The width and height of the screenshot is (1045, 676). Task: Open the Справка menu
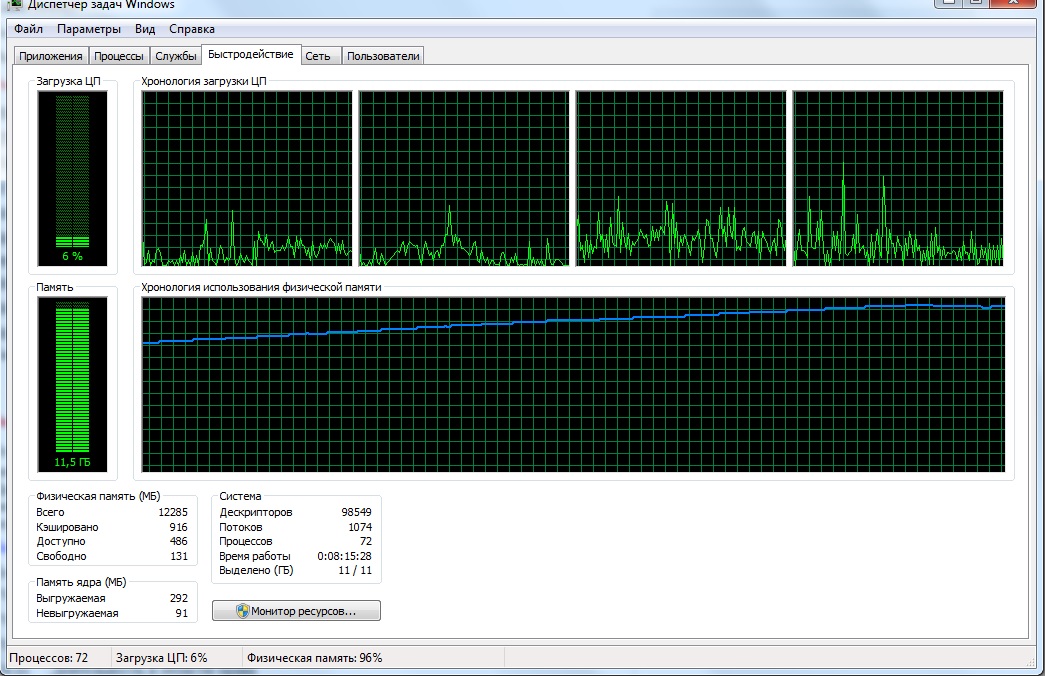tap(191, 29)
